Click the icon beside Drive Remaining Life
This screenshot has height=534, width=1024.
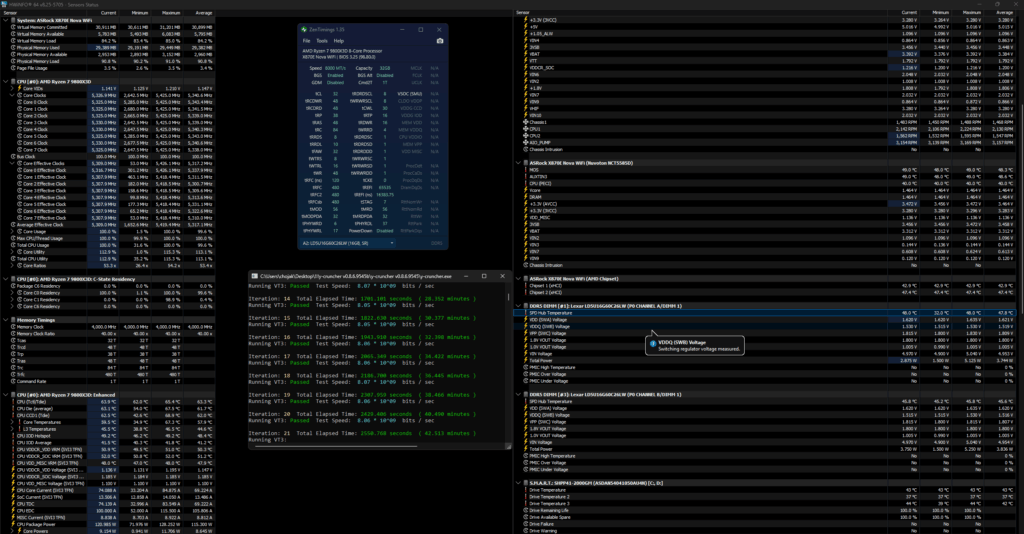tap(526, 510)
